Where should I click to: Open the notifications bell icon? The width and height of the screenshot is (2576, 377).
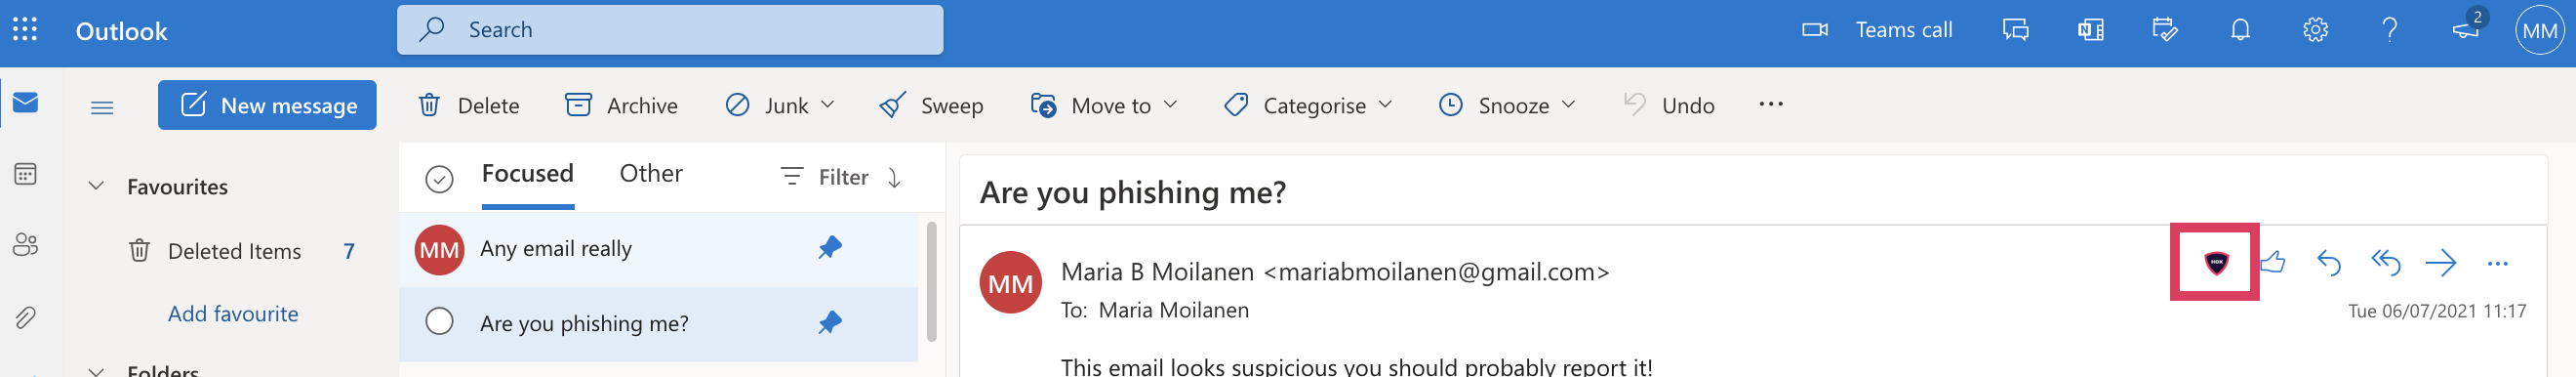2240,30
